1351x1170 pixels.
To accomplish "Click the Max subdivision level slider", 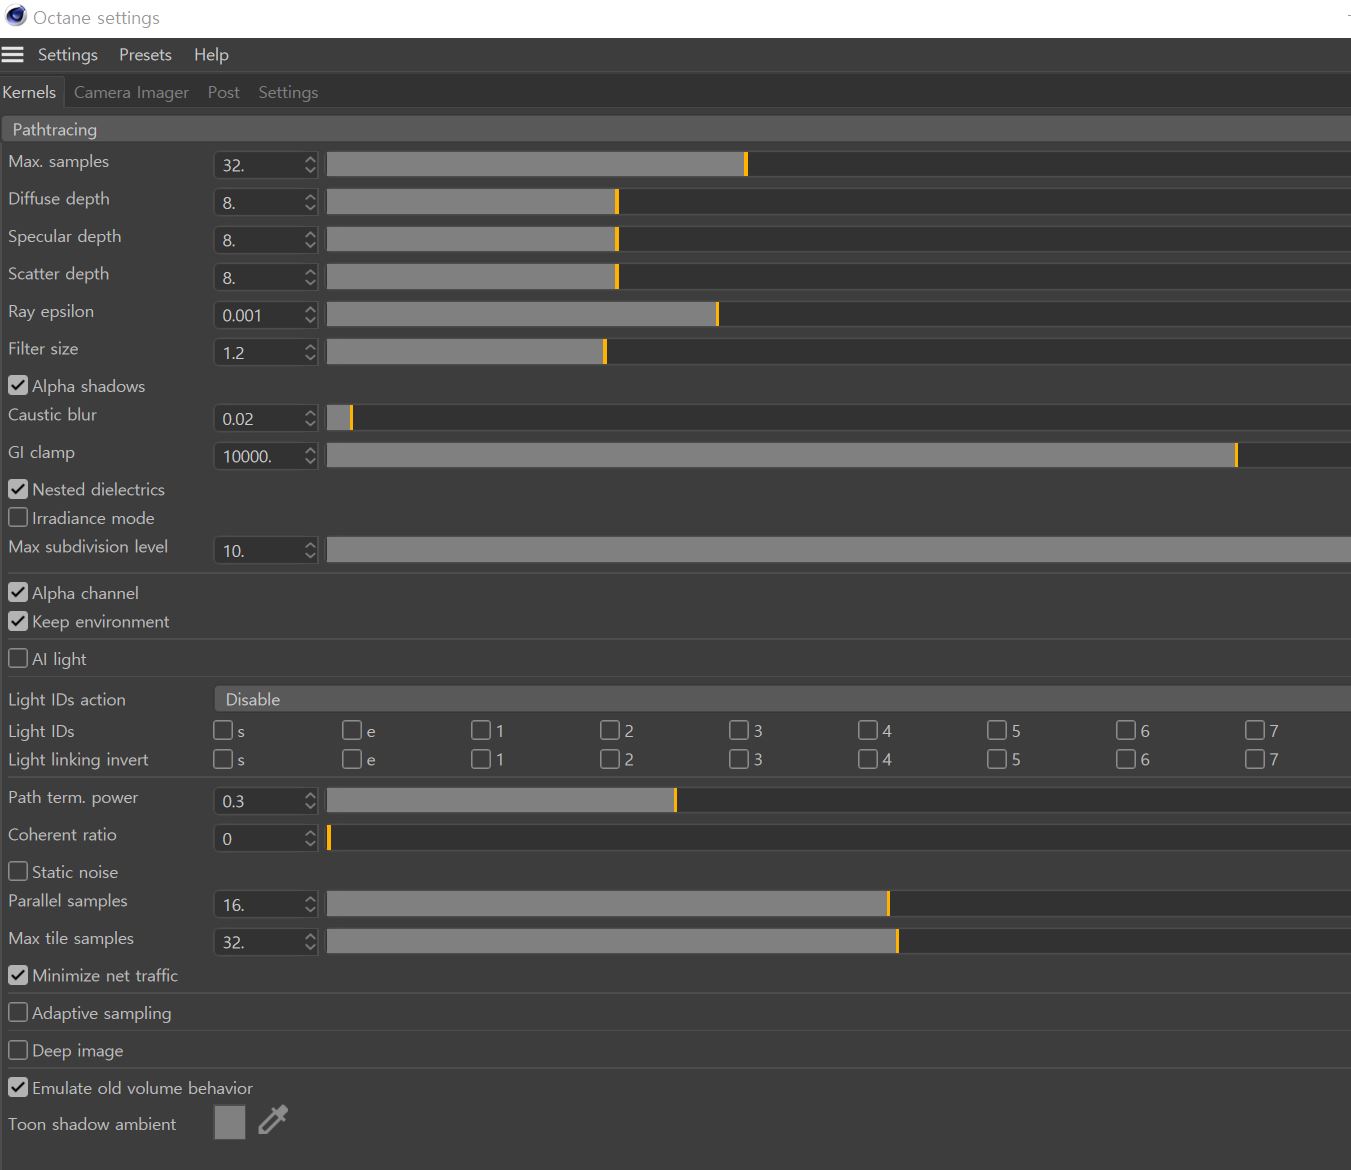I will point(838,550).
